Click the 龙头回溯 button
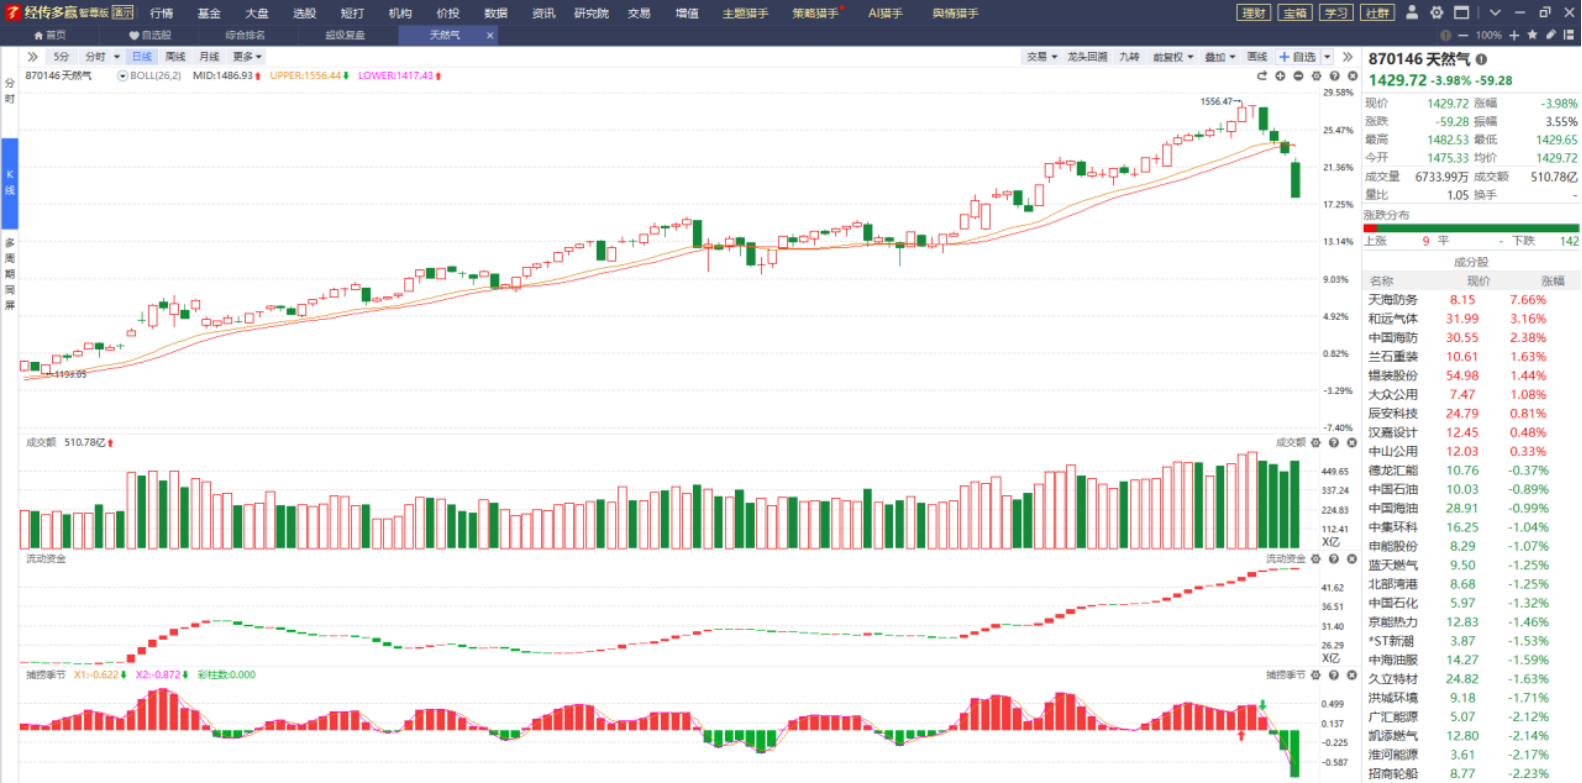The height and width of the screenshot is (783, 1582). [1087, 57]
